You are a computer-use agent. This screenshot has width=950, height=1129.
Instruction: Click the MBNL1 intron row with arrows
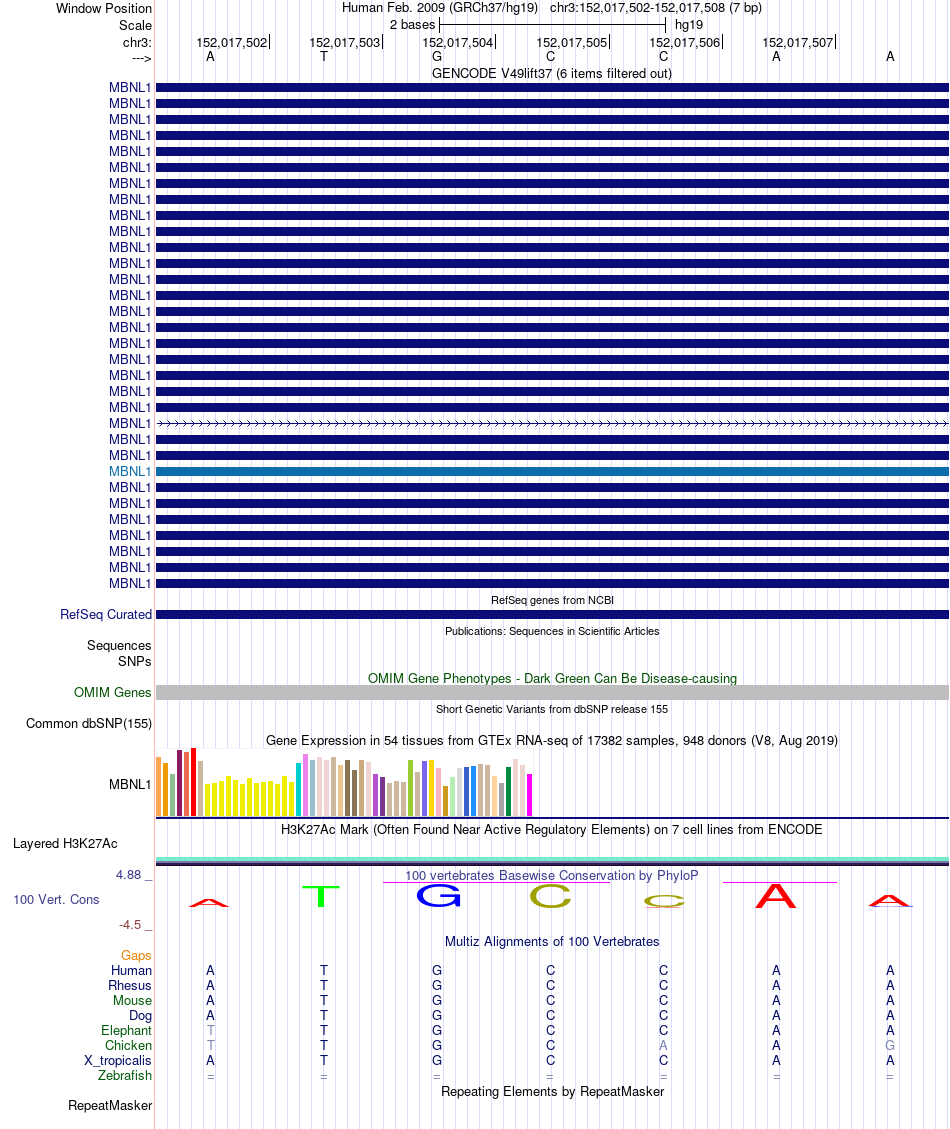pyautogui.click(x=552, y=423)
